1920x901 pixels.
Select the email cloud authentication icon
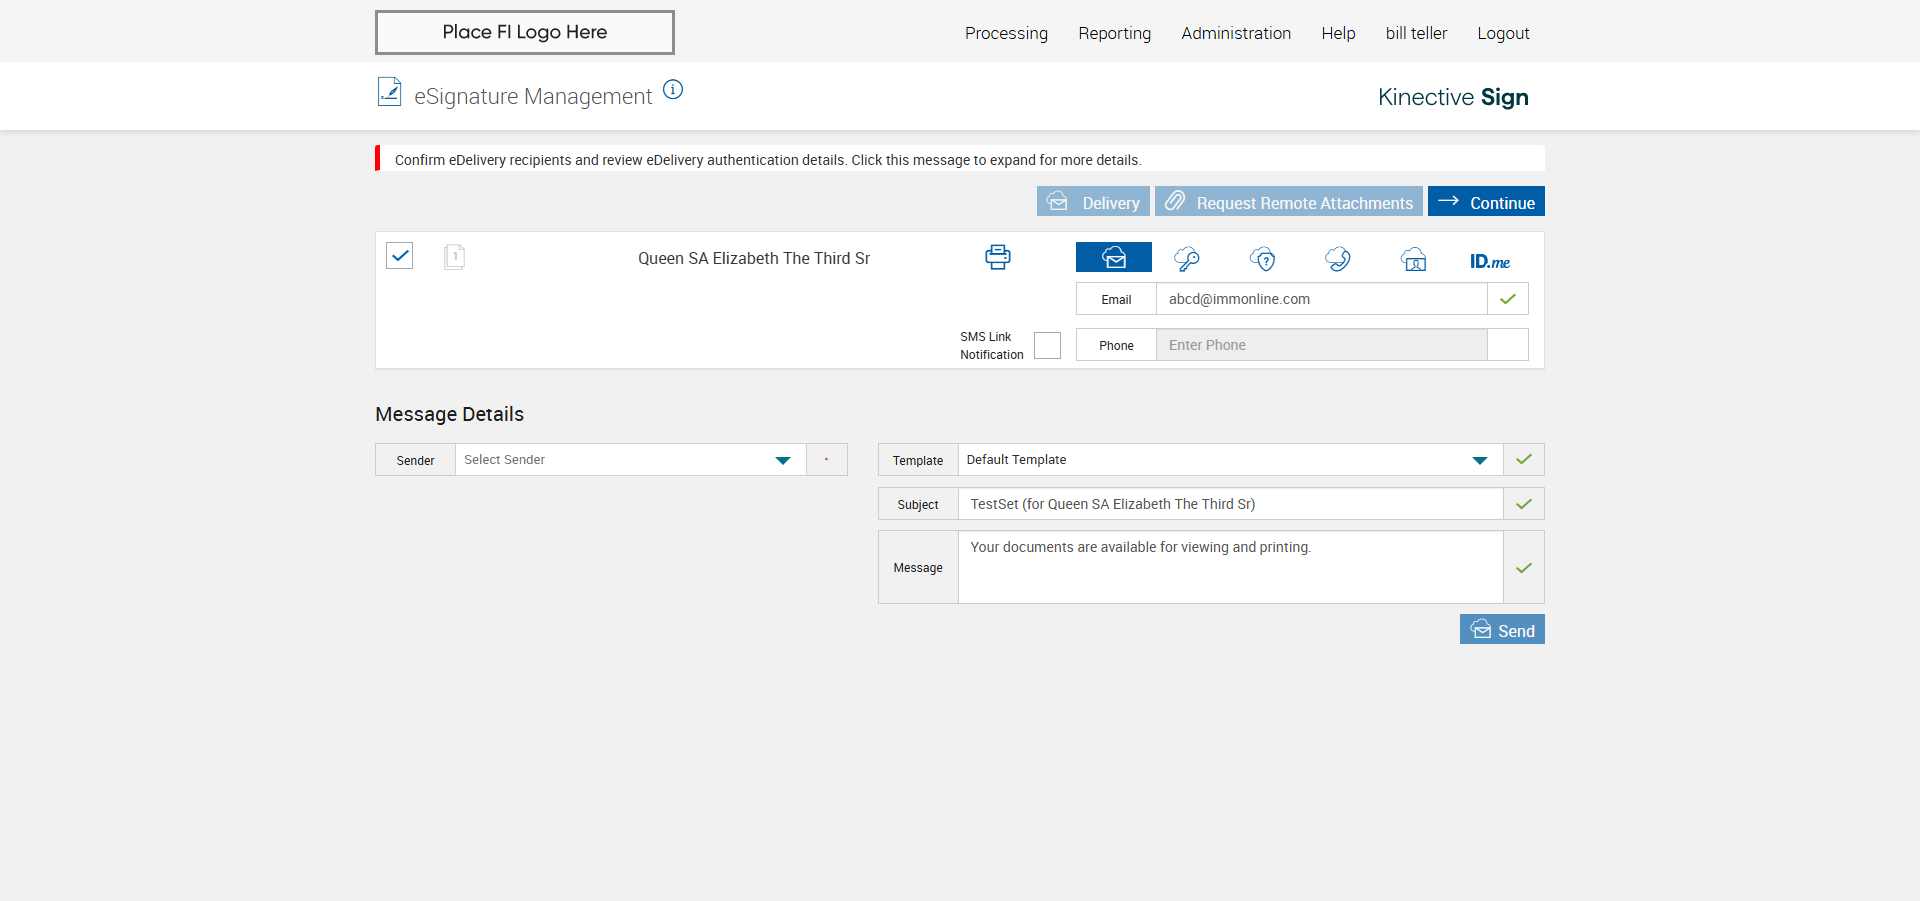pyautogui.click(x=1114, y=257)
